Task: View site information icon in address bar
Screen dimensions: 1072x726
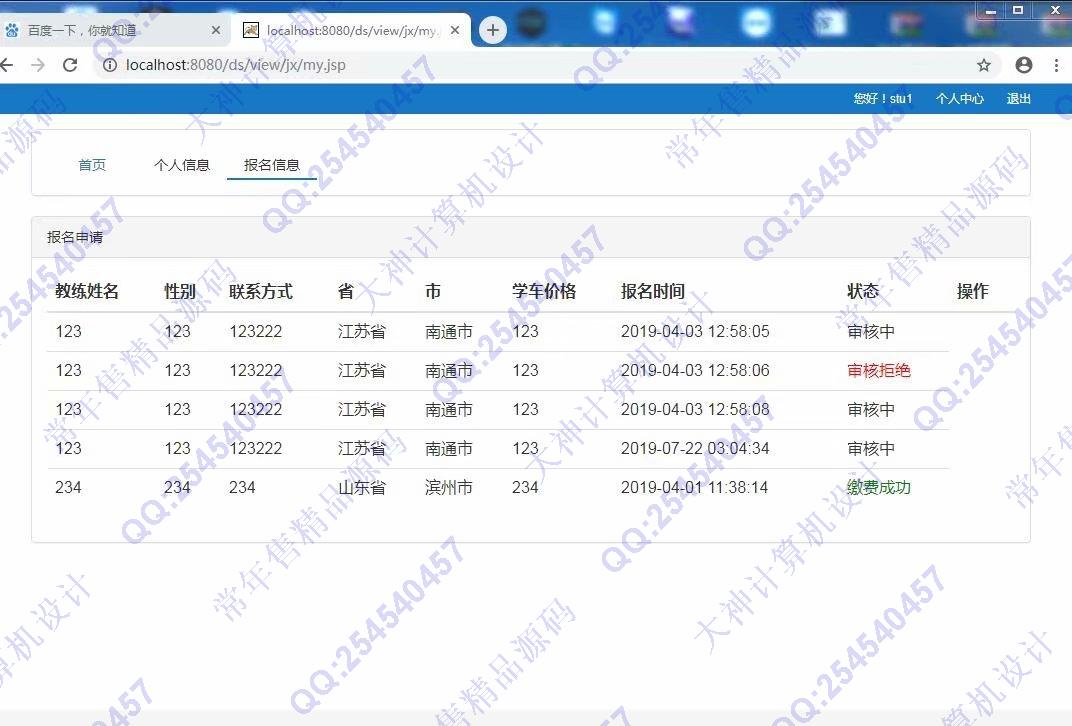Action: [x=109, y=65]
